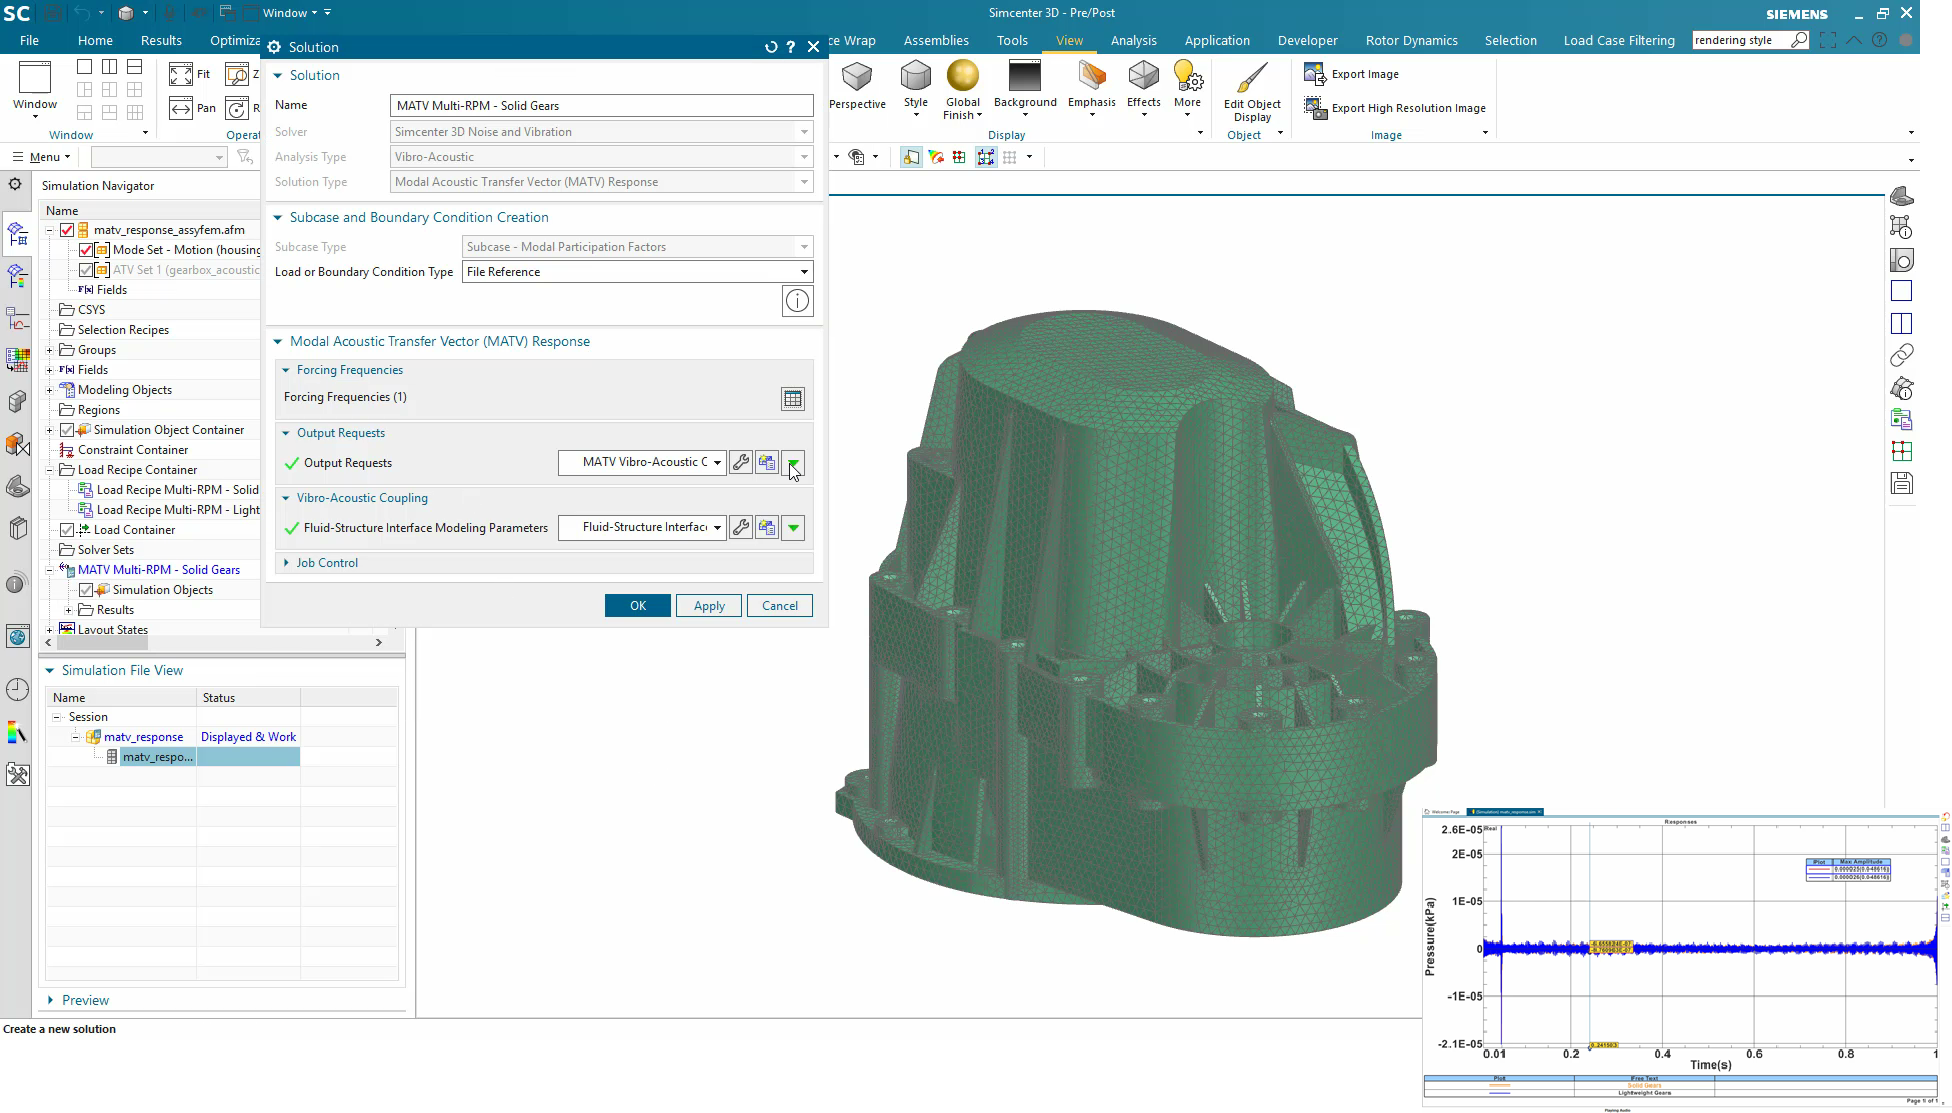Toggle the Load Container checkbox
1952x1113 pixels.
point(66,529)
